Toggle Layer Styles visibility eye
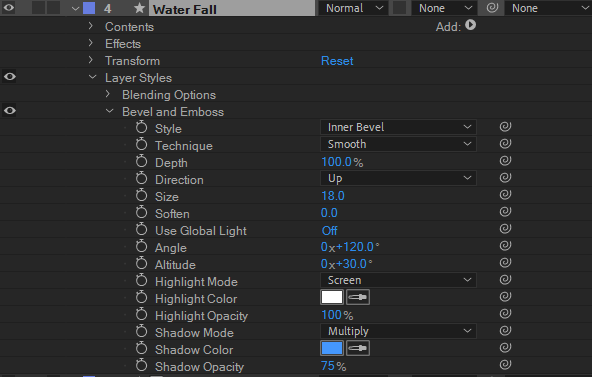 10,77
